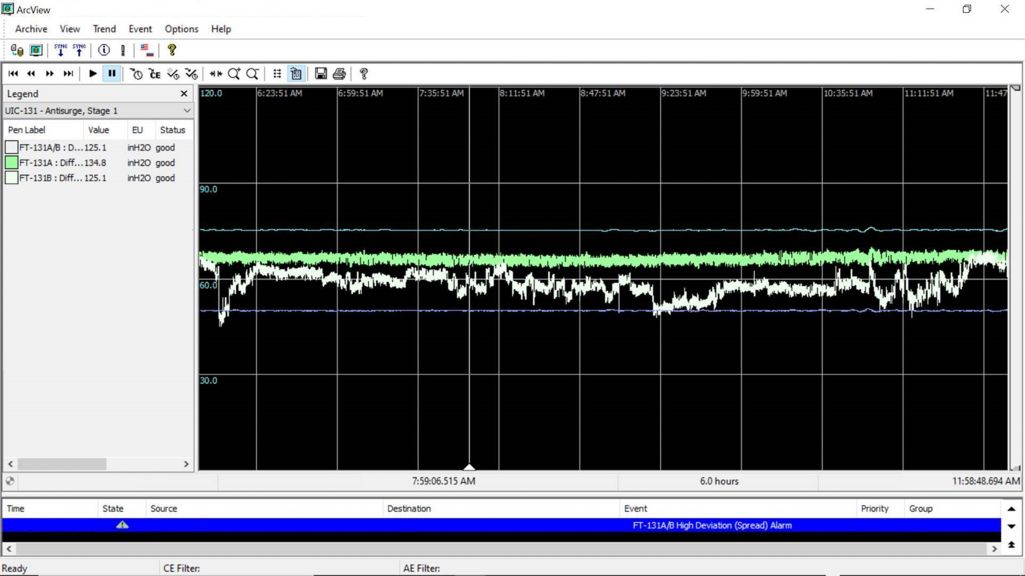
Task: Start trend playback with Play button
Action: click(93, 74)
